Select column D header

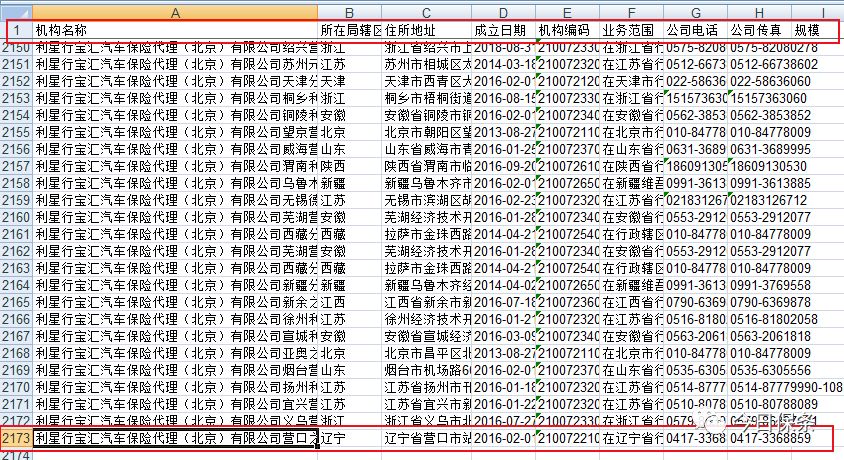click(503, 13)
